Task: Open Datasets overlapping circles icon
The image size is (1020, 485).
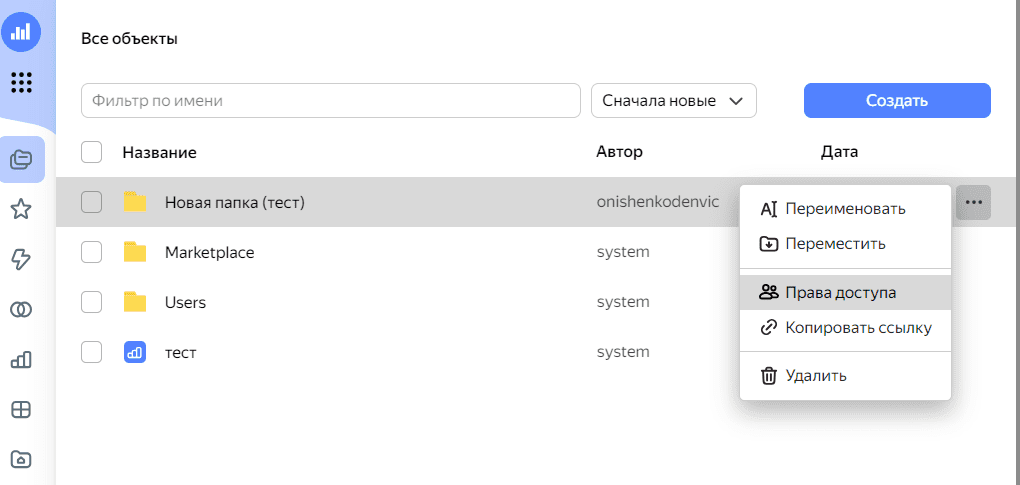Action: point(21,310)
